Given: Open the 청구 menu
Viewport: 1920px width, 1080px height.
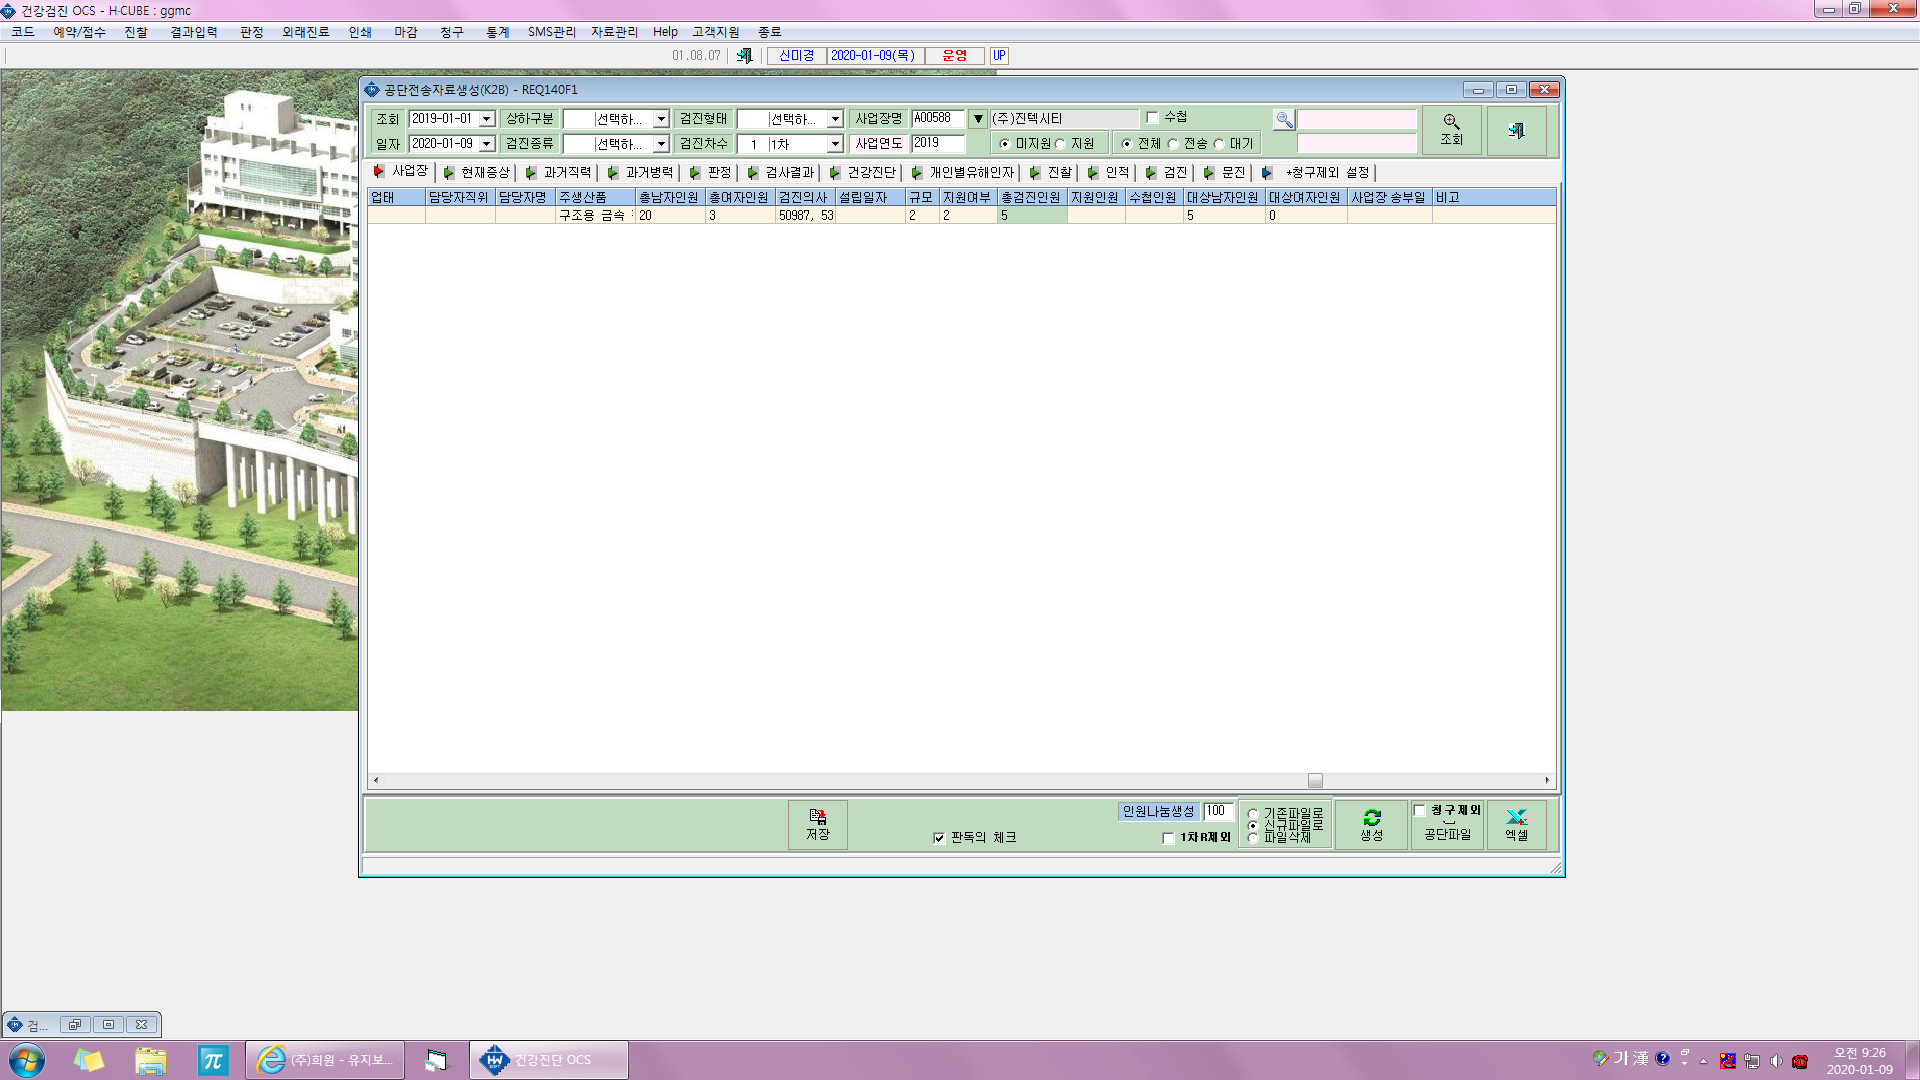Looking at the screenshot, I should click(x=452, y=32).
